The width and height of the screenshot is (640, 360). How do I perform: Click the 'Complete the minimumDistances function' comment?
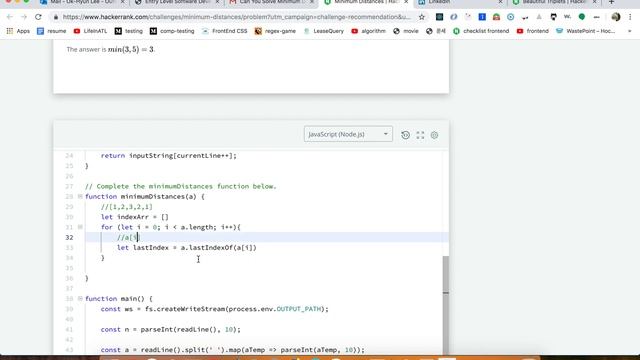(x=181, y=187)
